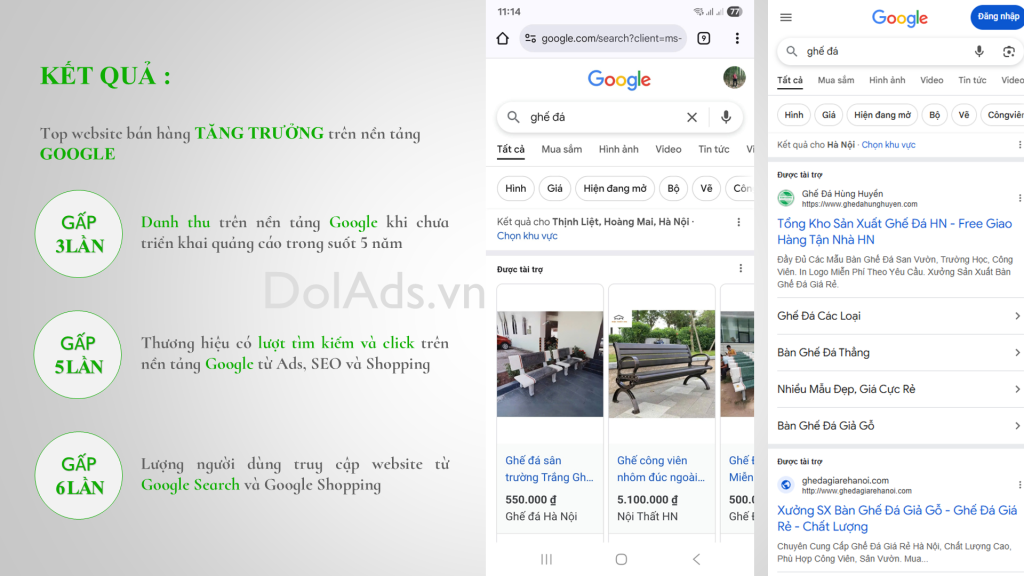Screen dimensions: 1024x576
Task: Click the battery indicator in phone status bar
Action: (735, 12)
